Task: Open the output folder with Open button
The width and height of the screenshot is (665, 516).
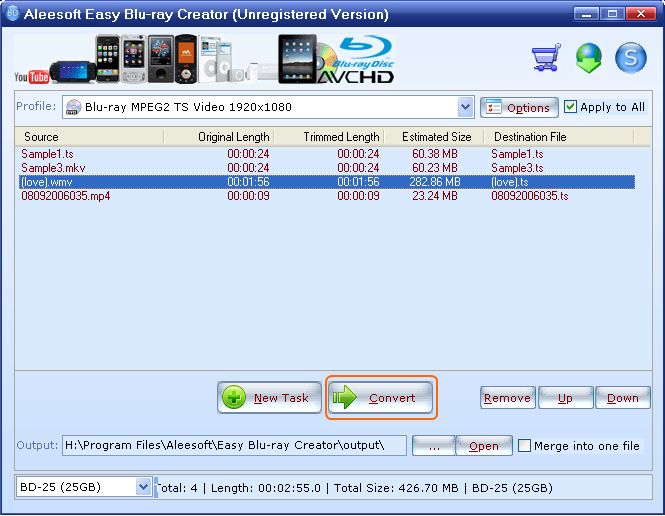Action: [484, 446]
